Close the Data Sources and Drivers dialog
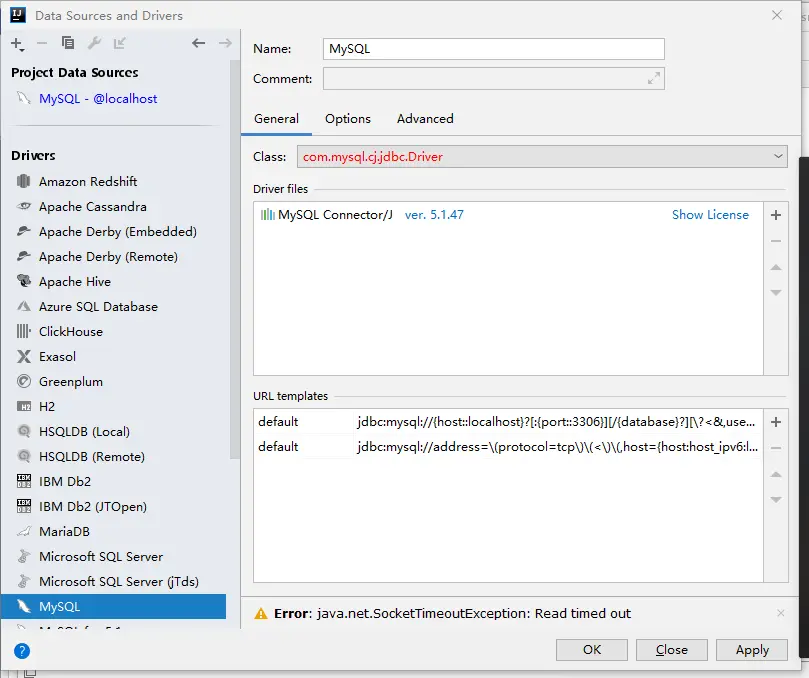Viewport: 809px width, 678px height. (x=777, y=15)
